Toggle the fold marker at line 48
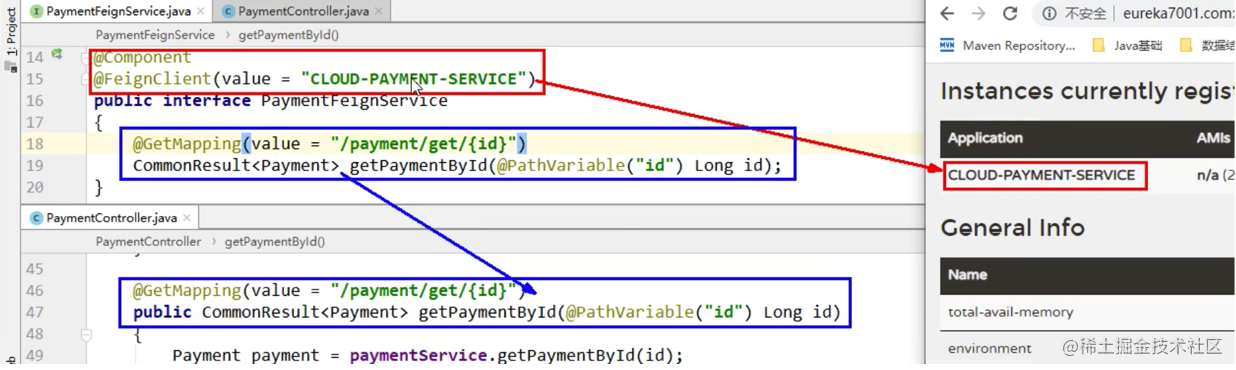 (86, 335)
